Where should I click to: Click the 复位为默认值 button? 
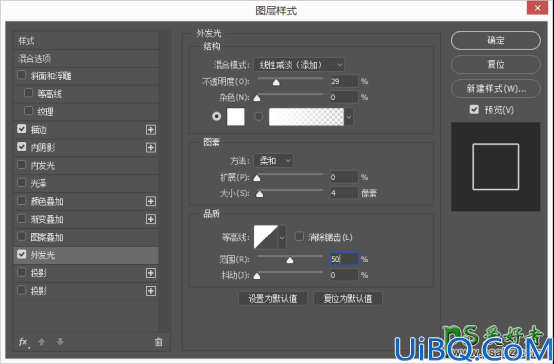point(348,299)
